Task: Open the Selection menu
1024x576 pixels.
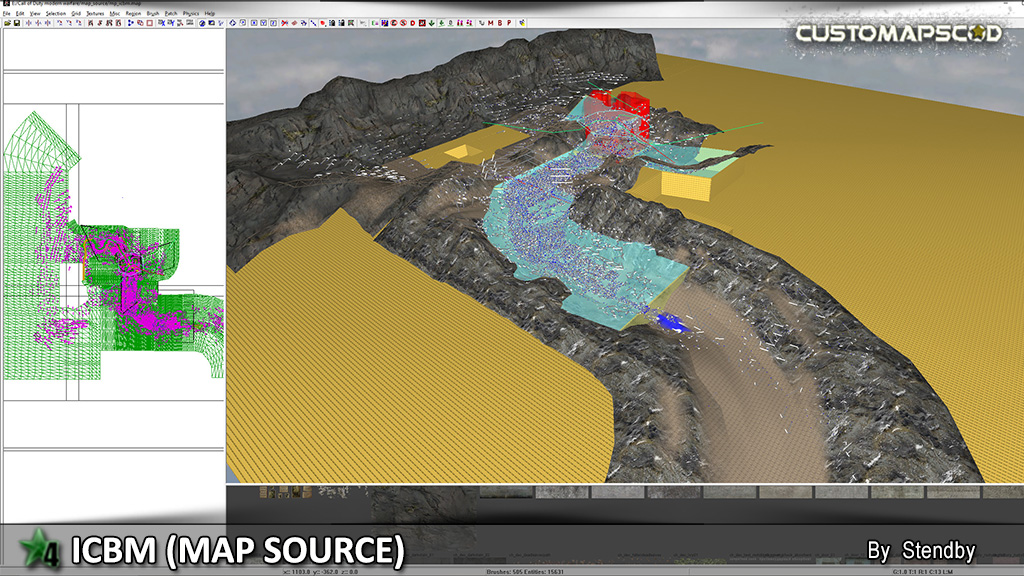Action: click(56, 13)
